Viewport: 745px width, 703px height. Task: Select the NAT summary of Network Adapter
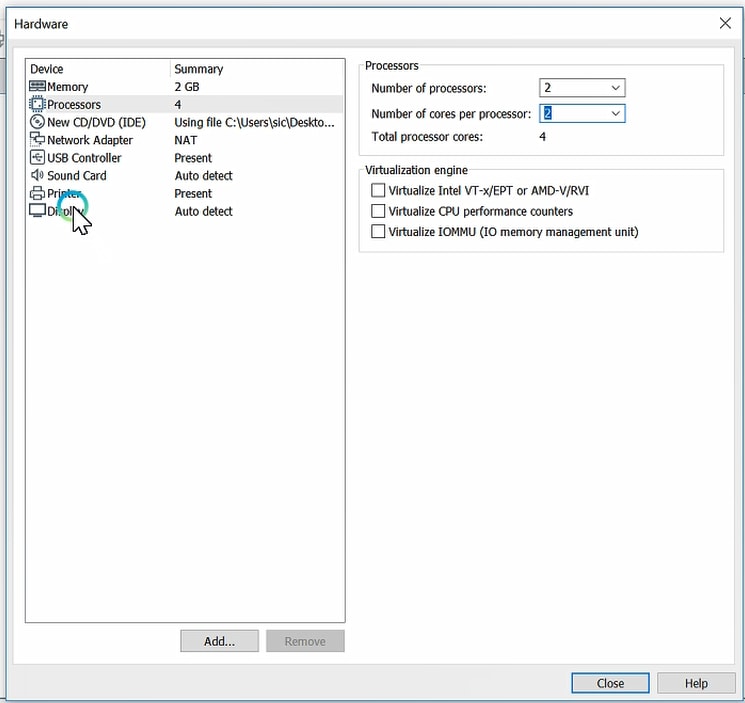[186, 141]
